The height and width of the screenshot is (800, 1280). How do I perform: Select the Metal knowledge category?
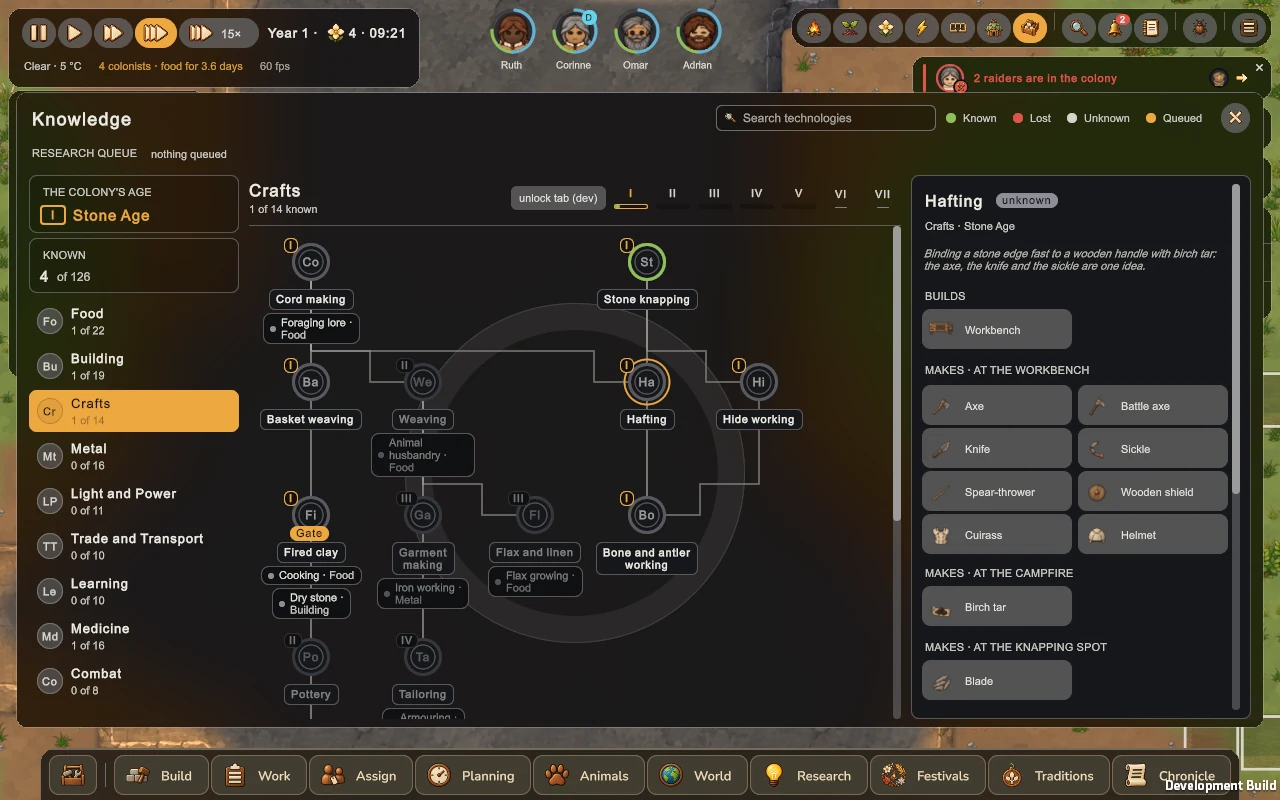pyautogui.click(x=134, y=456)
